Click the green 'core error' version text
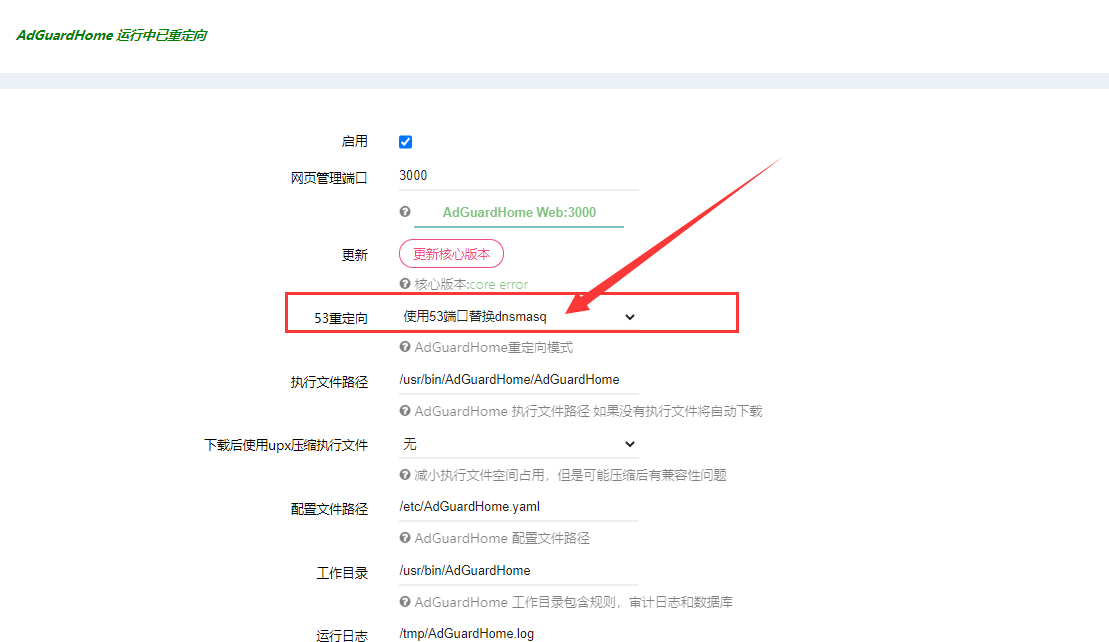This screenshot has height=642, width=1109. tap(499, 284)
